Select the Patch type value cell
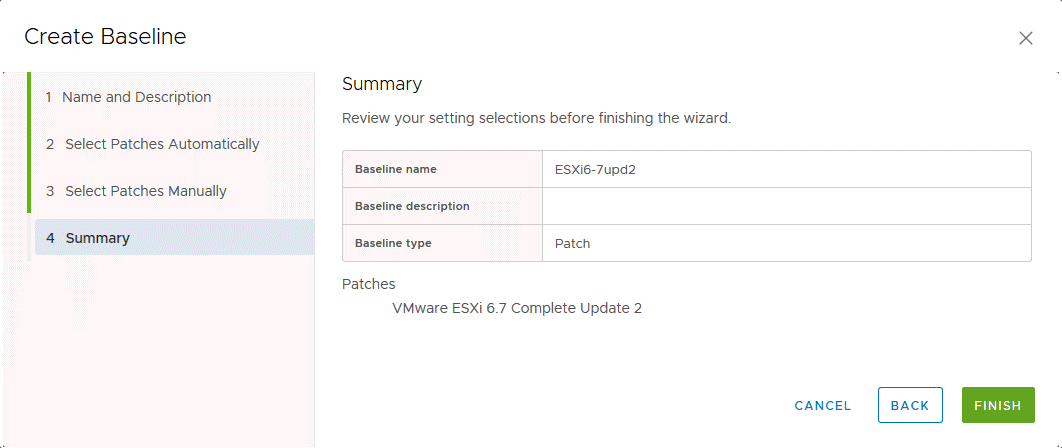 click(572, 243)
